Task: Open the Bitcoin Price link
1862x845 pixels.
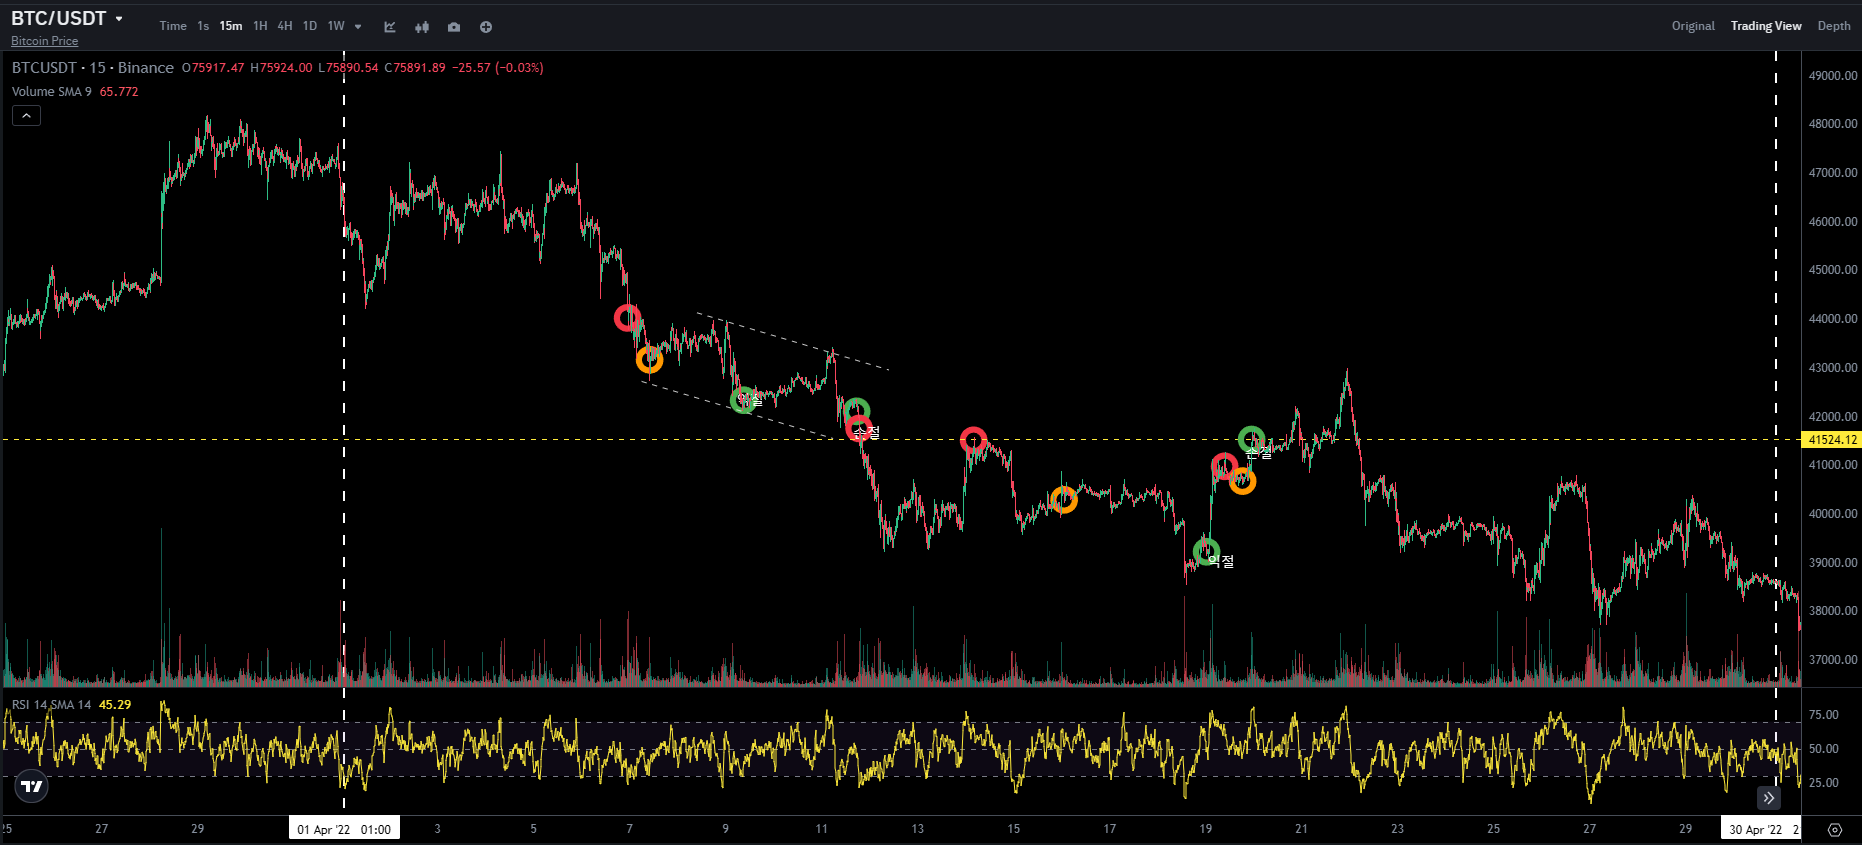Action: pyautogui.click(x=44, y=41)
